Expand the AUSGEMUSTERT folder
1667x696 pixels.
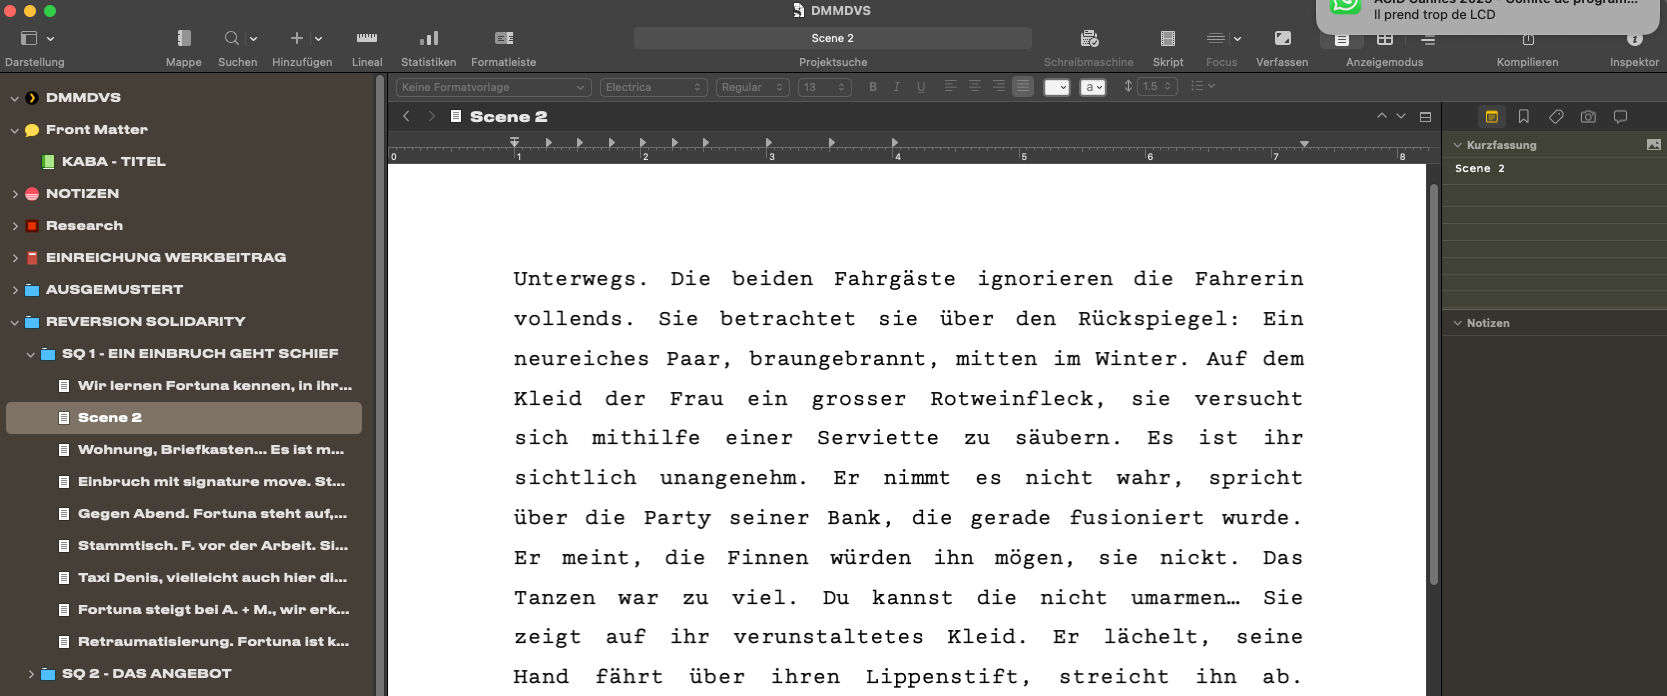click(x=15, y=290)
